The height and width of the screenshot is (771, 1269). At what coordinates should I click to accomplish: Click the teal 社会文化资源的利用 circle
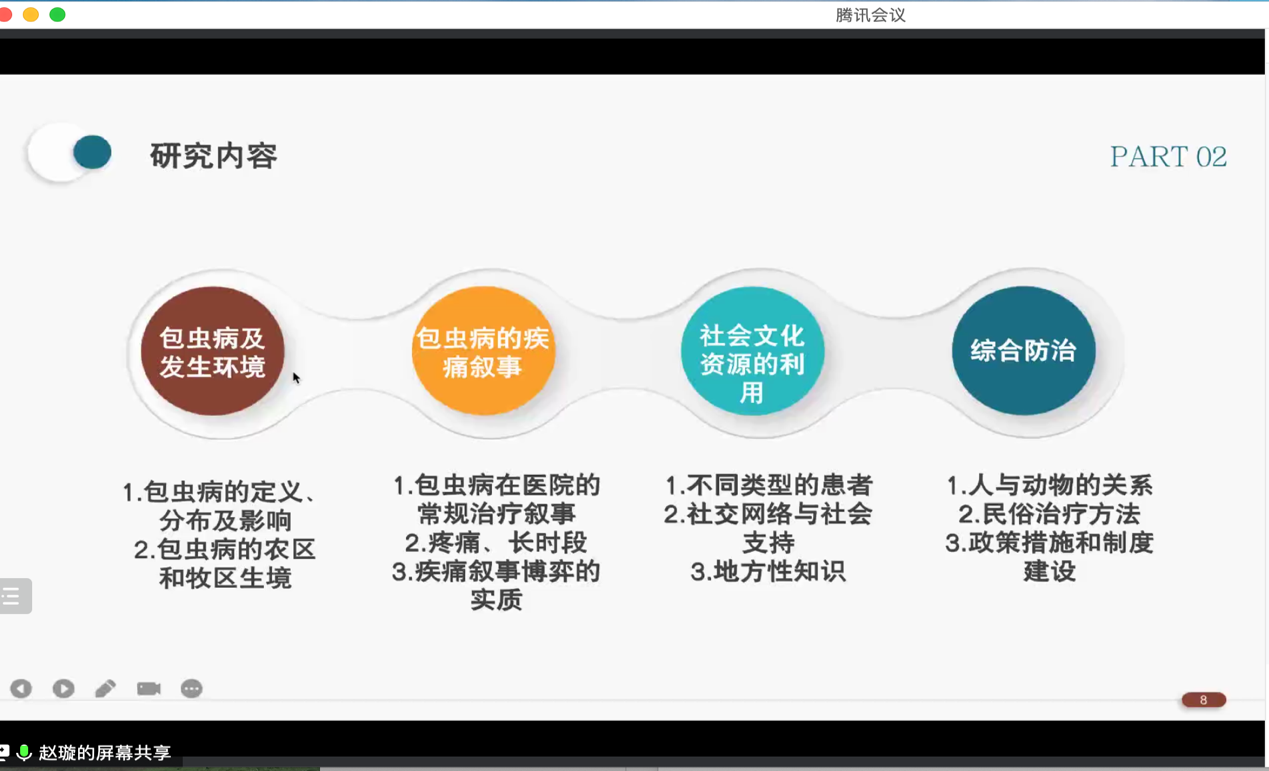752,352
